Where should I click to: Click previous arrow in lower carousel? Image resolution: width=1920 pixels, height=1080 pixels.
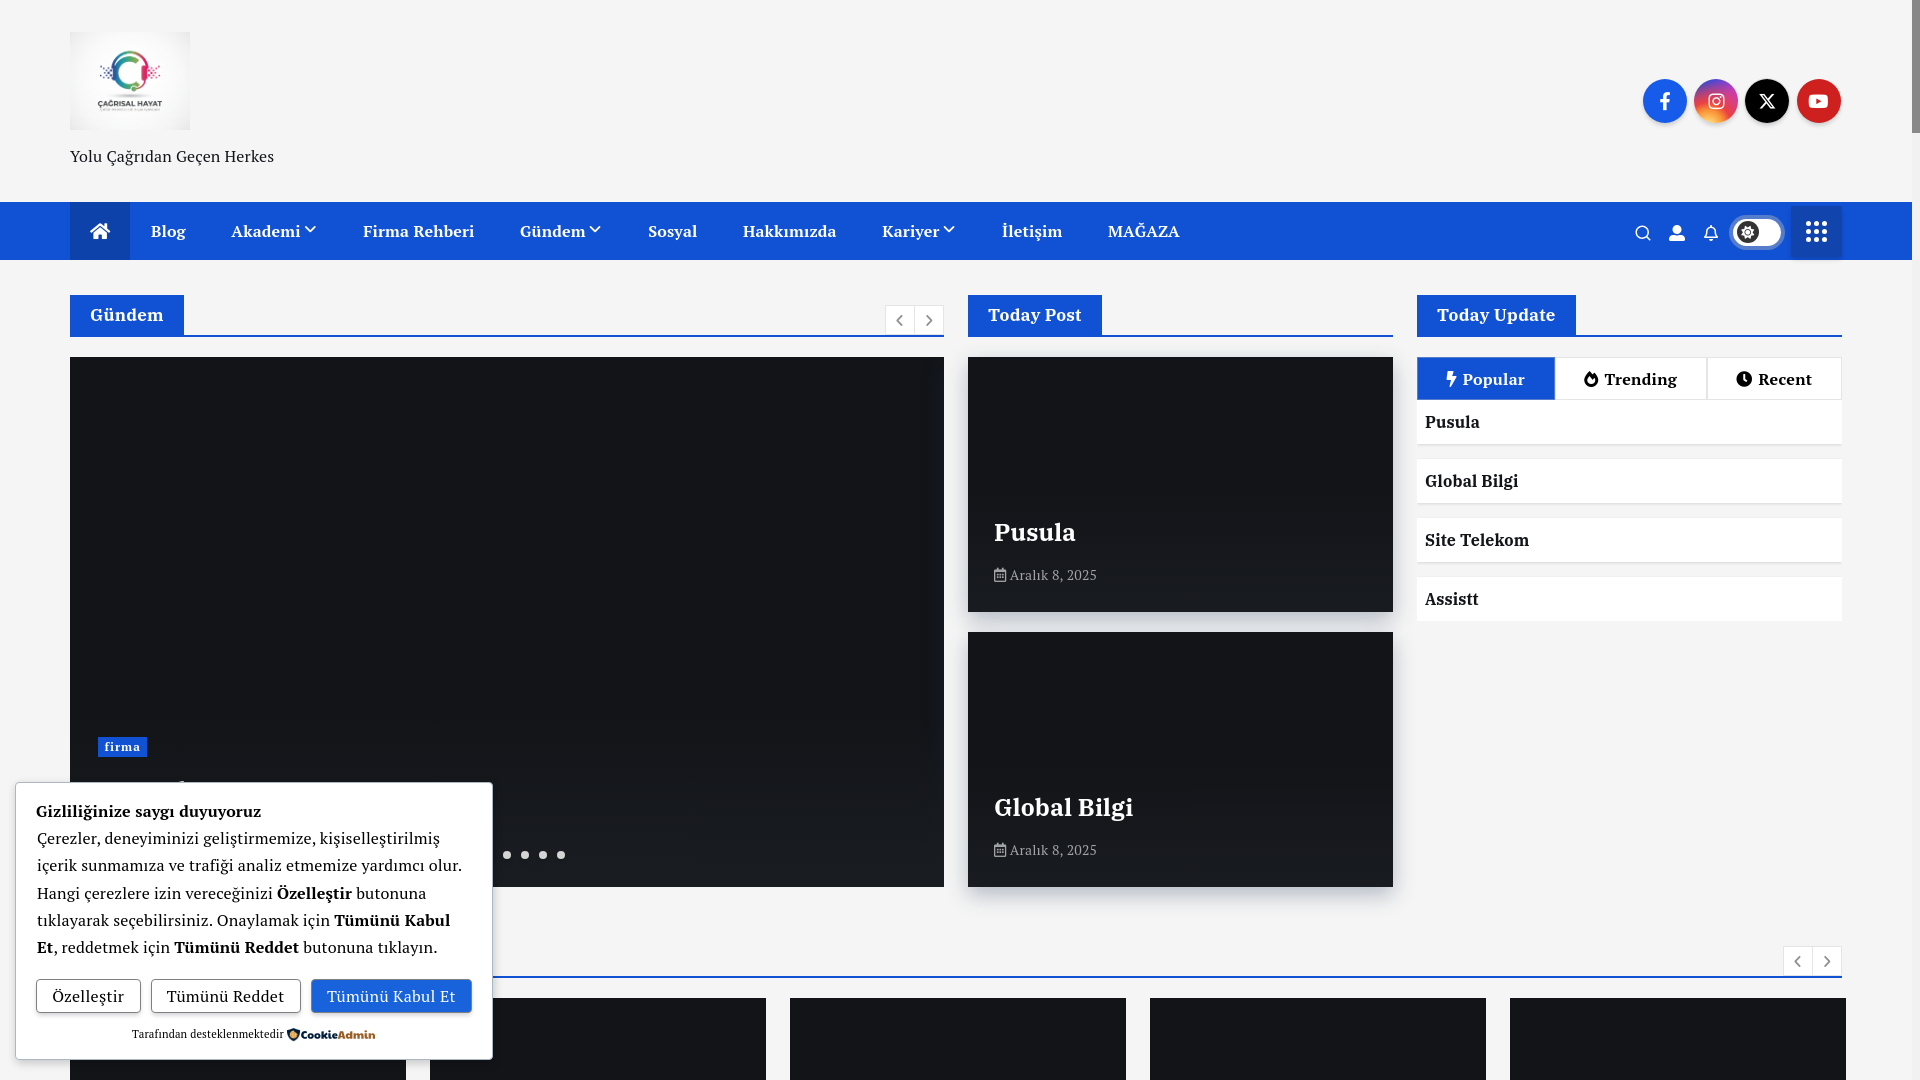click(x=1798, y=961)
